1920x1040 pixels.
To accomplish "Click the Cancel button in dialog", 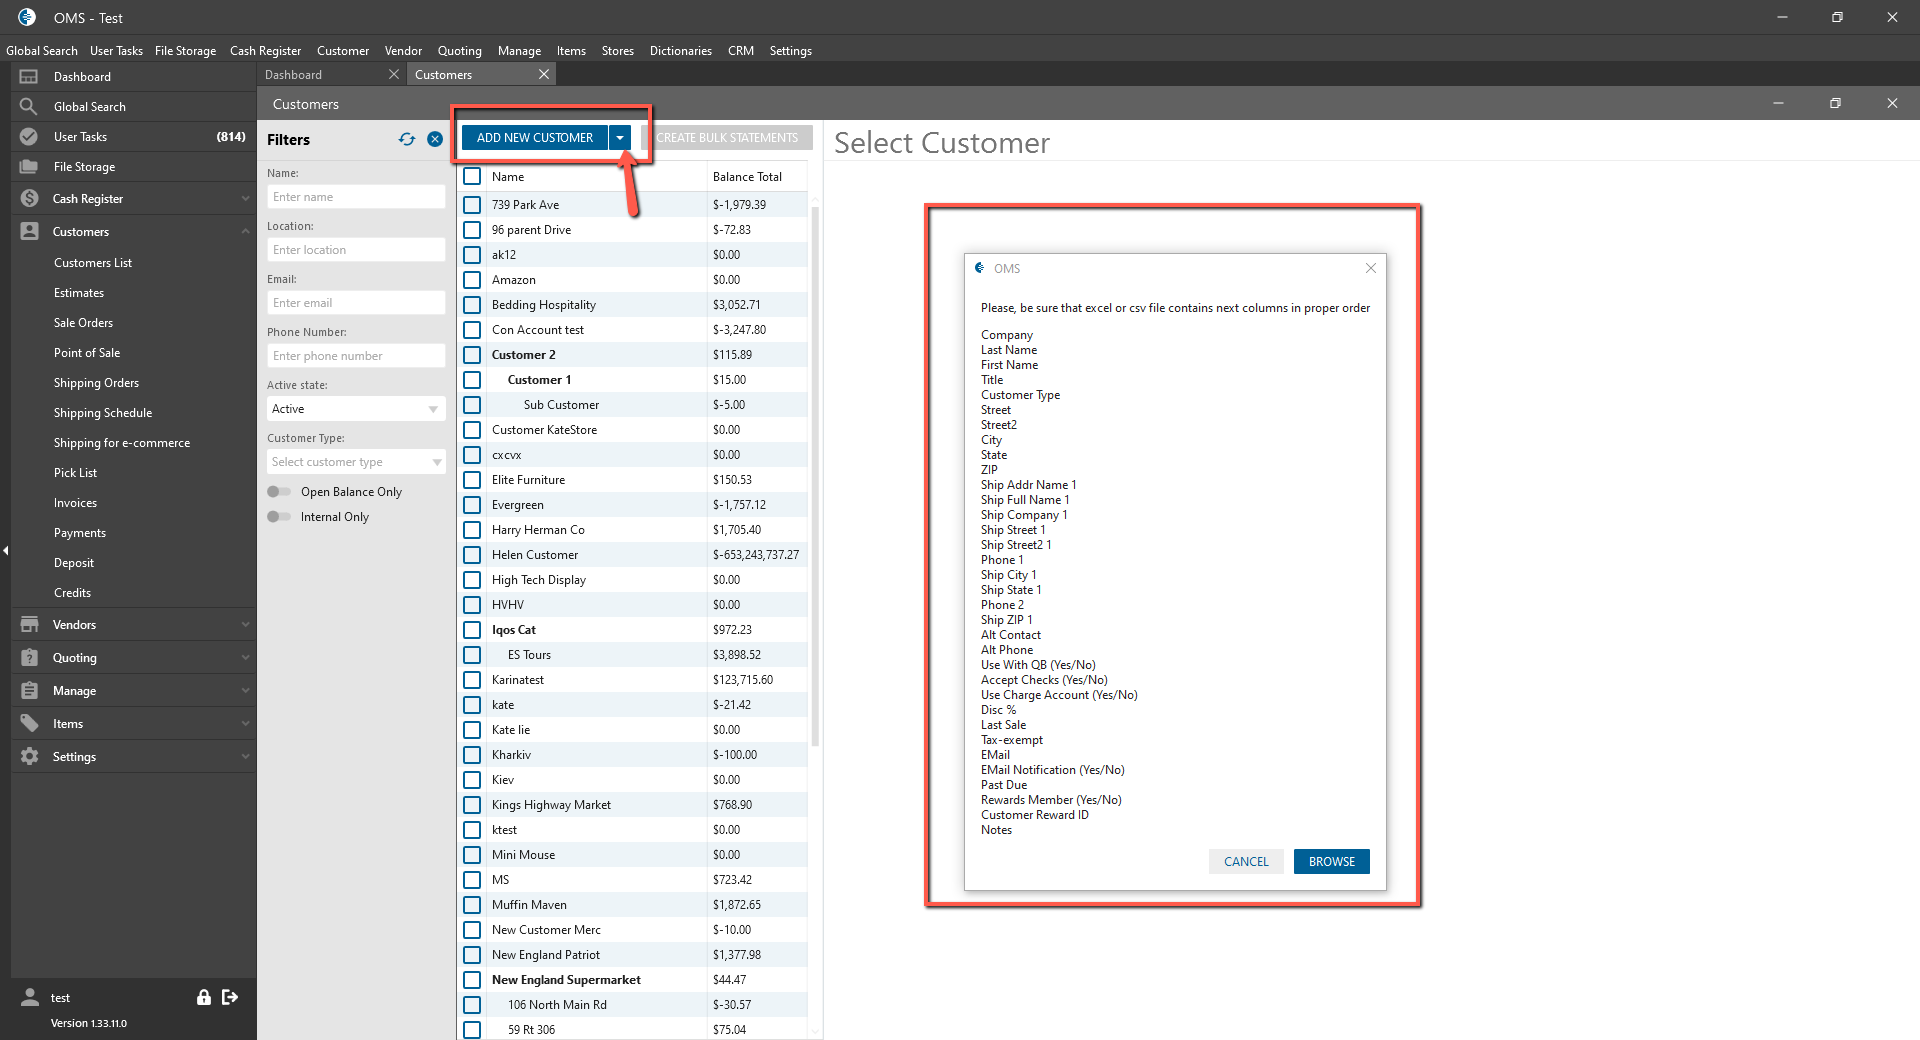I will [x=1245, y=862].
